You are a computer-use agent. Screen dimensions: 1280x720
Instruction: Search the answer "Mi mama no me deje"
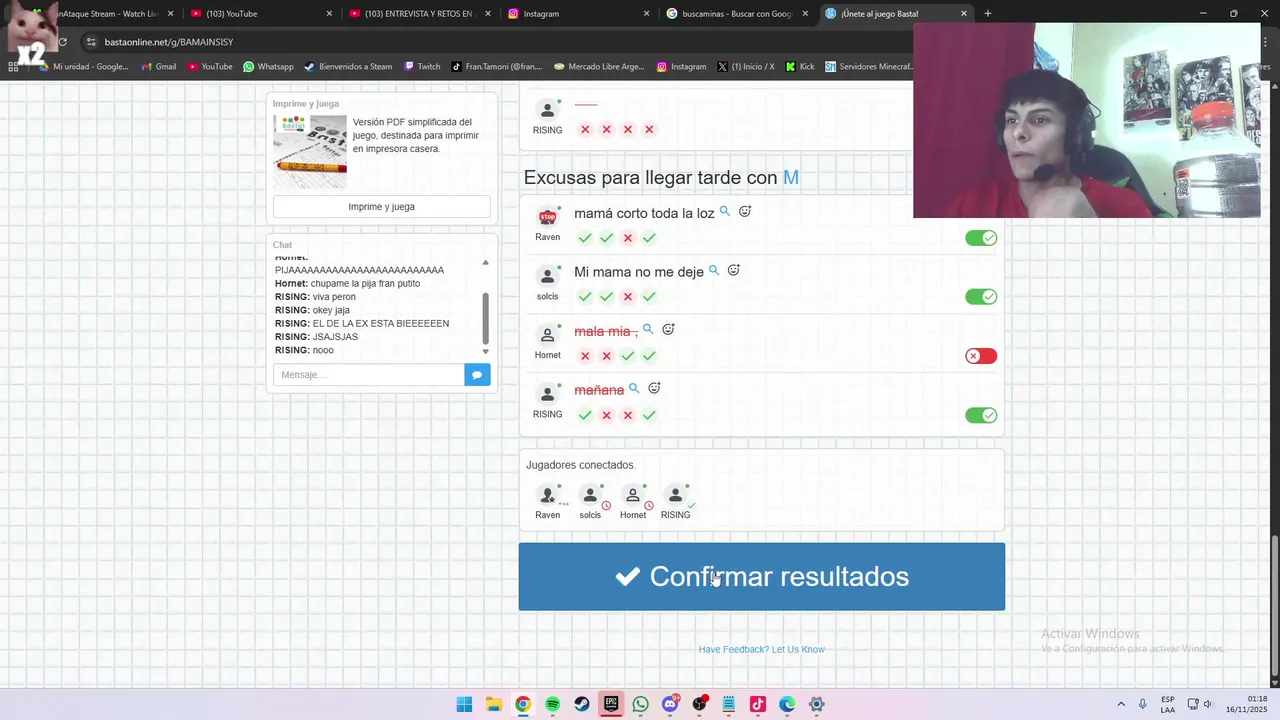[714, 271]
